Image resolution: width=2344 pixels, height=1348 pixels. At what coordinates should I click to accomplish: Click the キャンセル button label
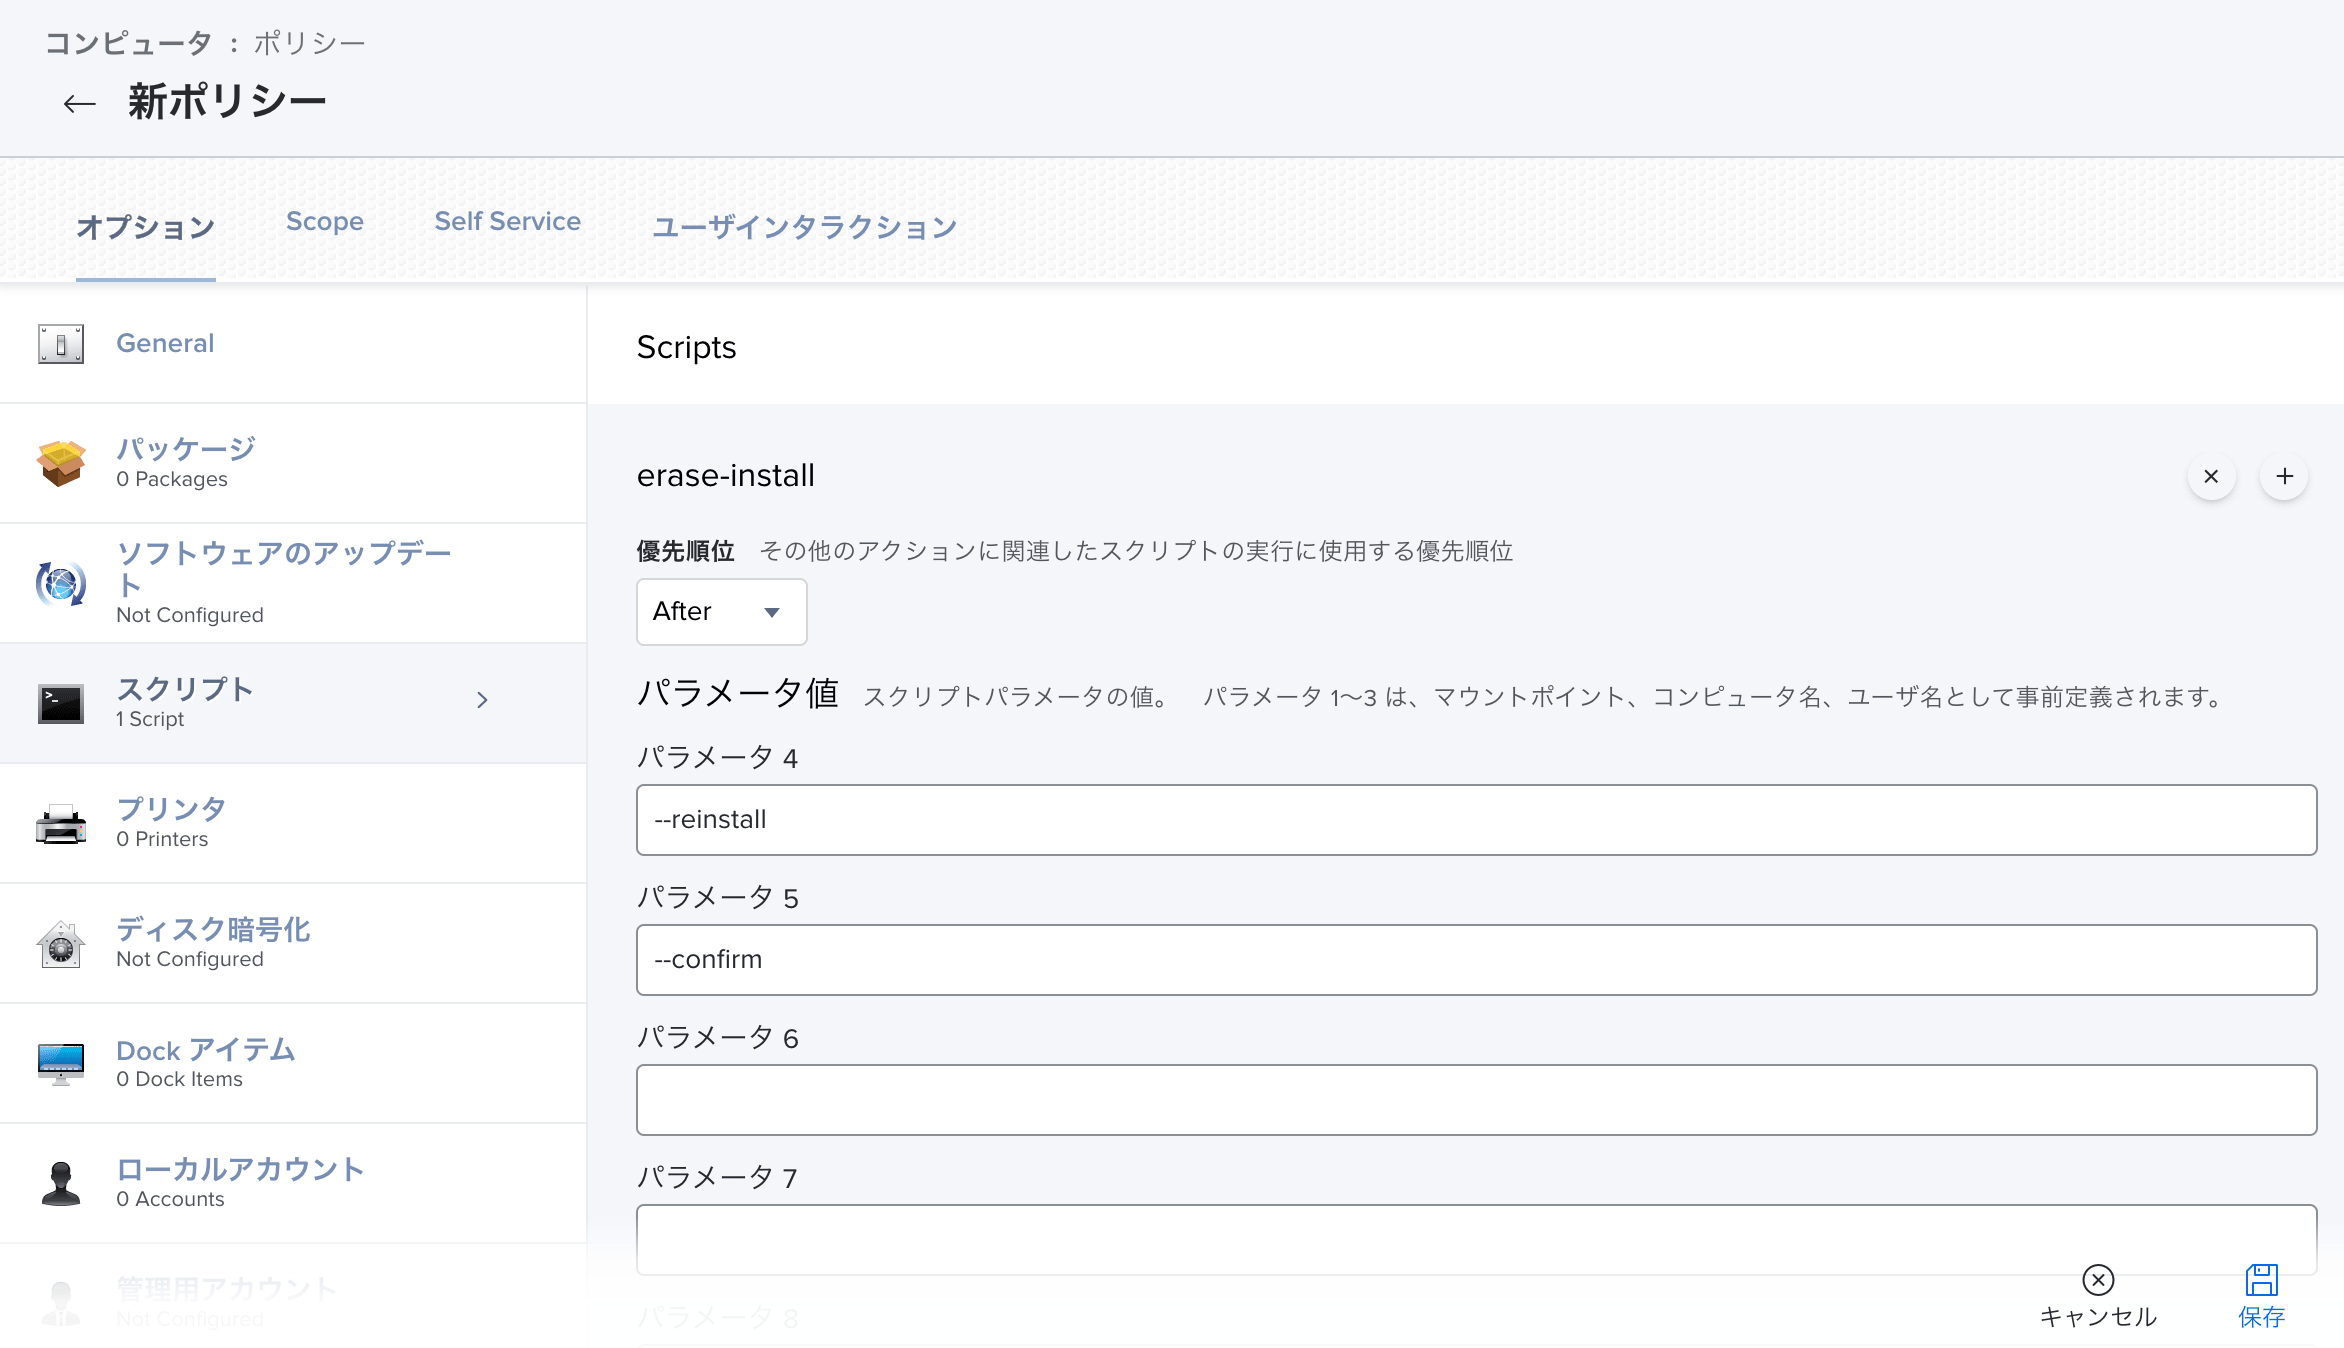pos(2098,1316)
